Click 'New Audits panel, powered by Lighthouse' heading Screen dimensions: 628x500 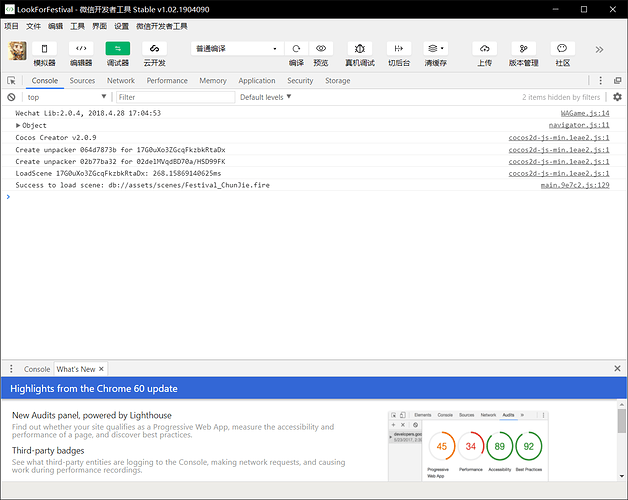click(92, 415)
